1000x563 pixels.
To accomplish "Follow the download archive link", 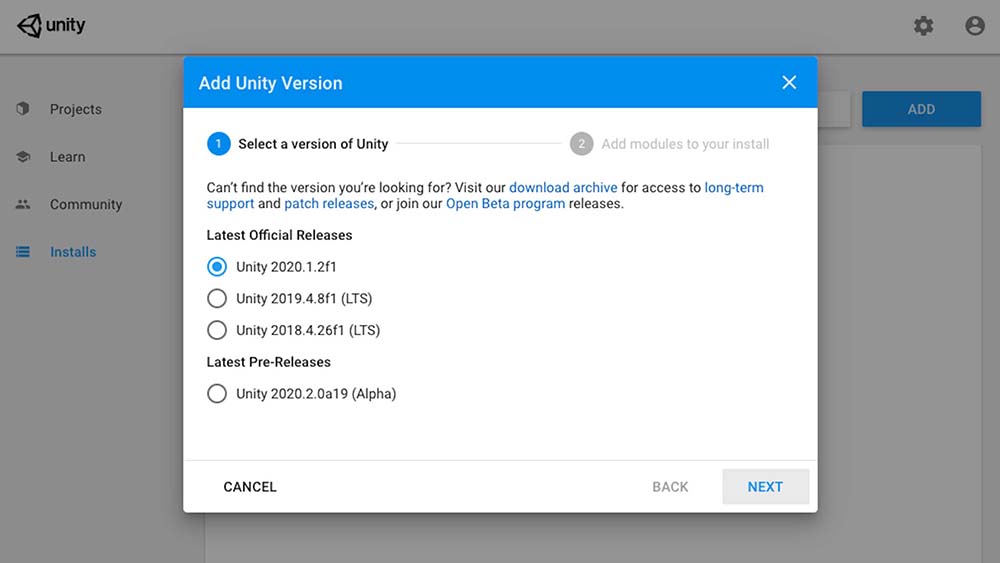I will [563, 188].
